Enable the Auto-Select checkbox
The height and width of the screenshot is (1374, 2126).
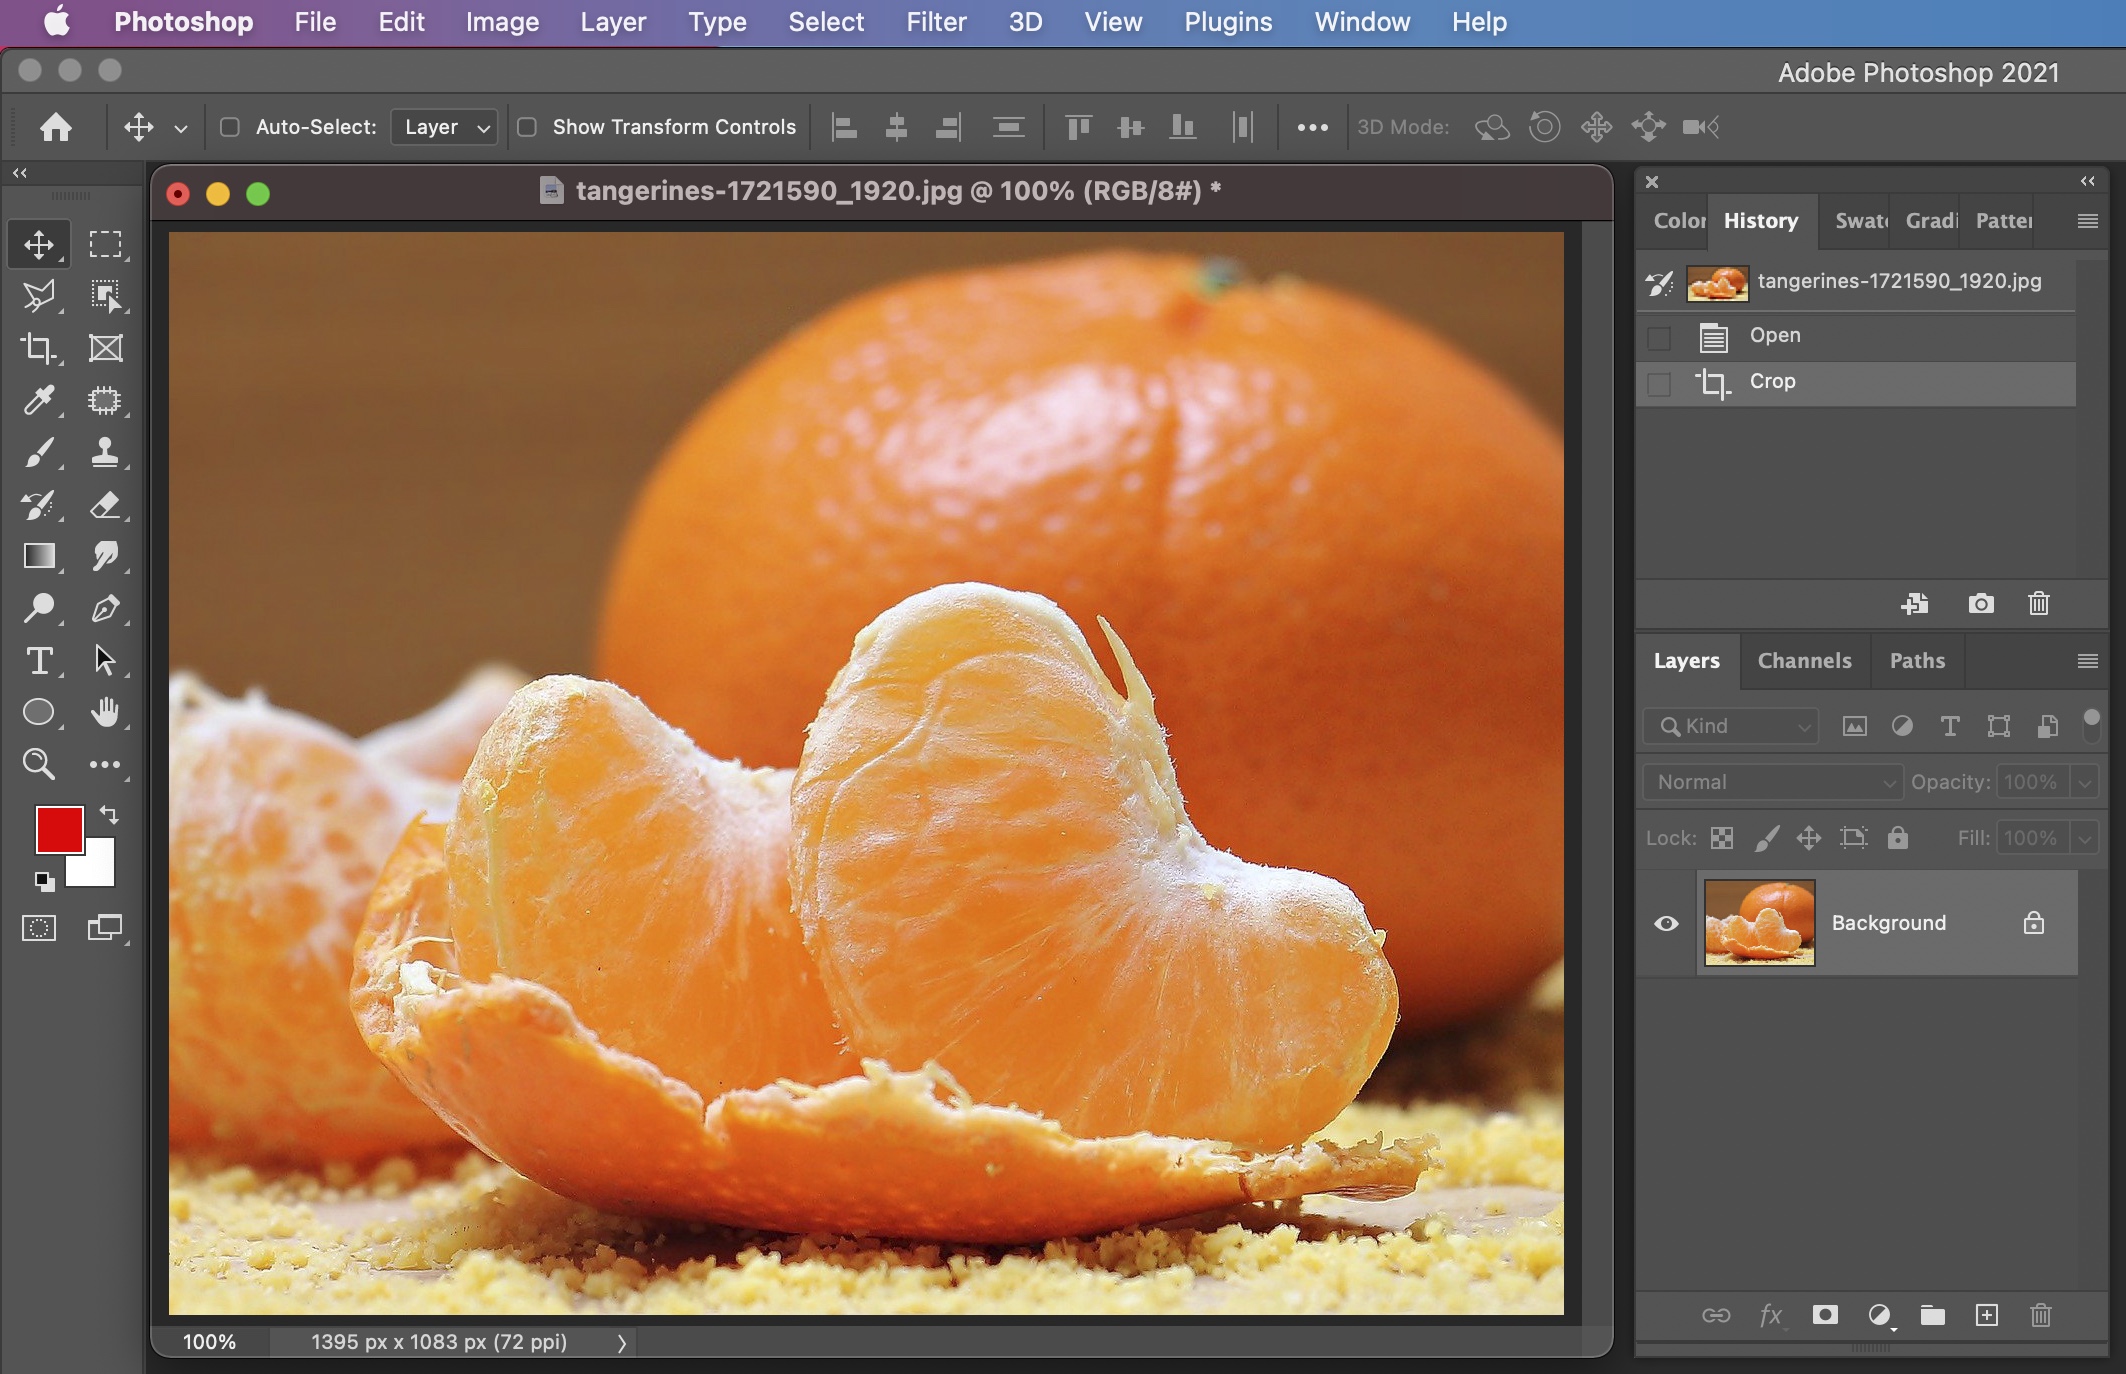230,127
